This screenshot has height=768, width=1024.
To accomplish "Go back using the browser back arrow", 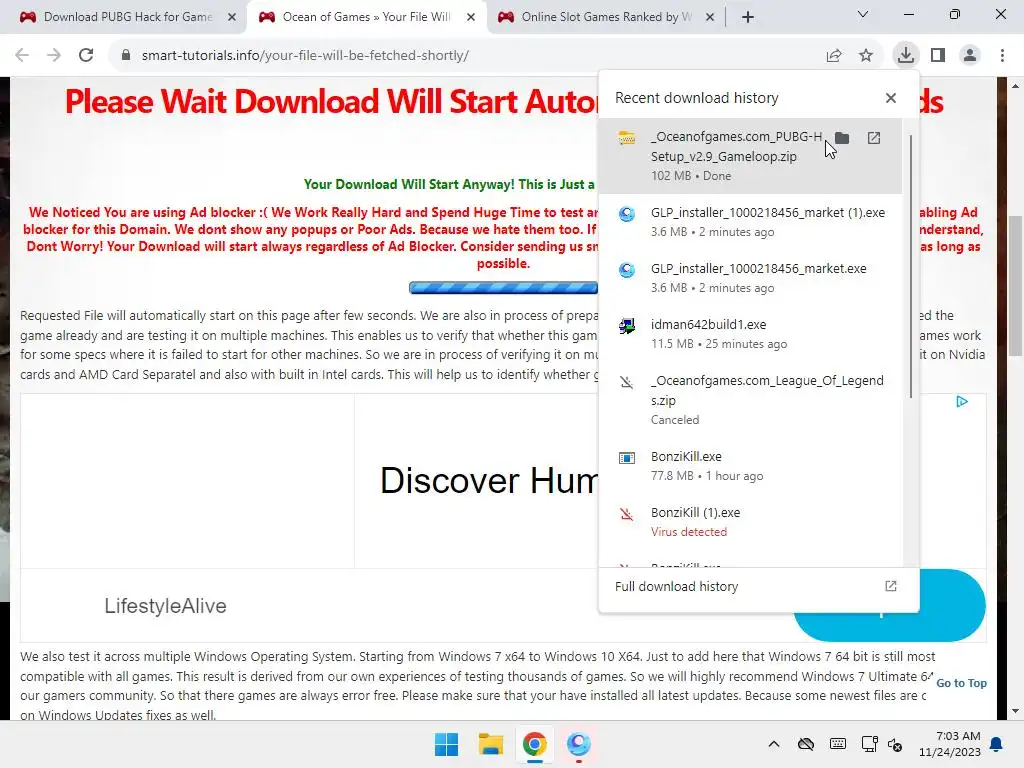I will [x=22, y=56].
